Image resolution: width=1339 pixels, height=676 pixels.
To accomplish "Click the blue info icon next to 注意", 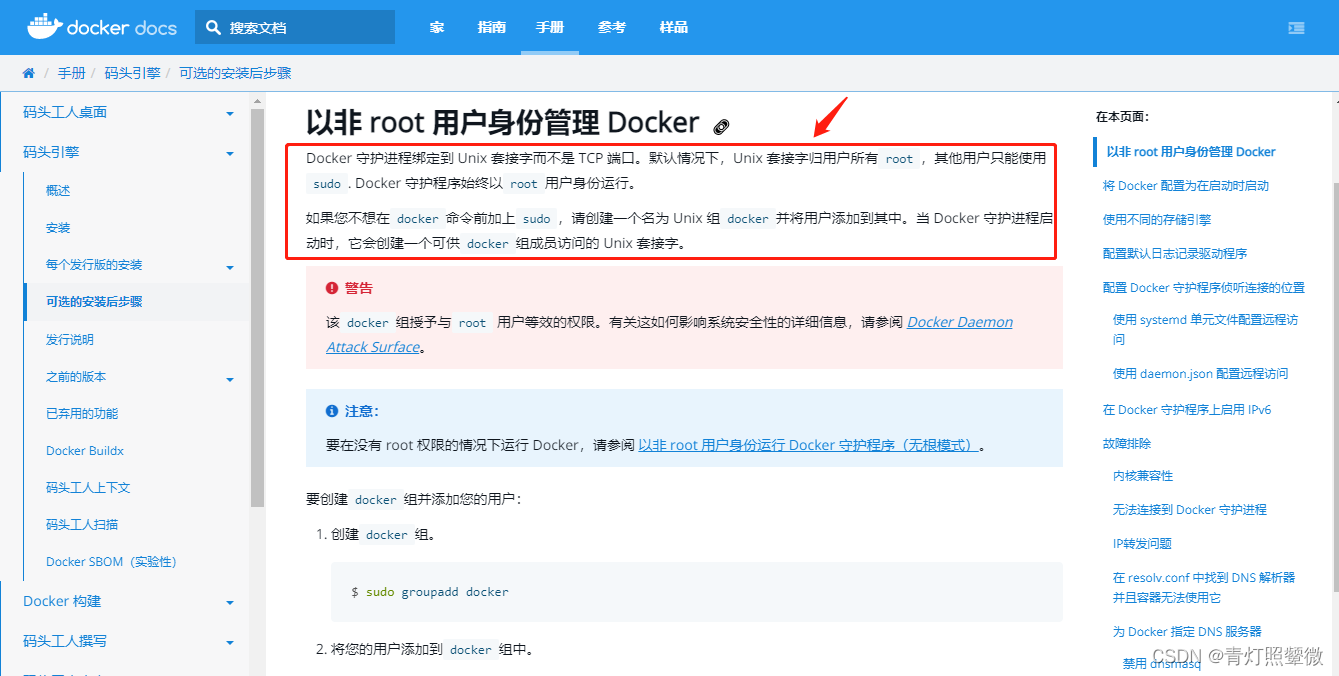I will (x=332, y=411).
